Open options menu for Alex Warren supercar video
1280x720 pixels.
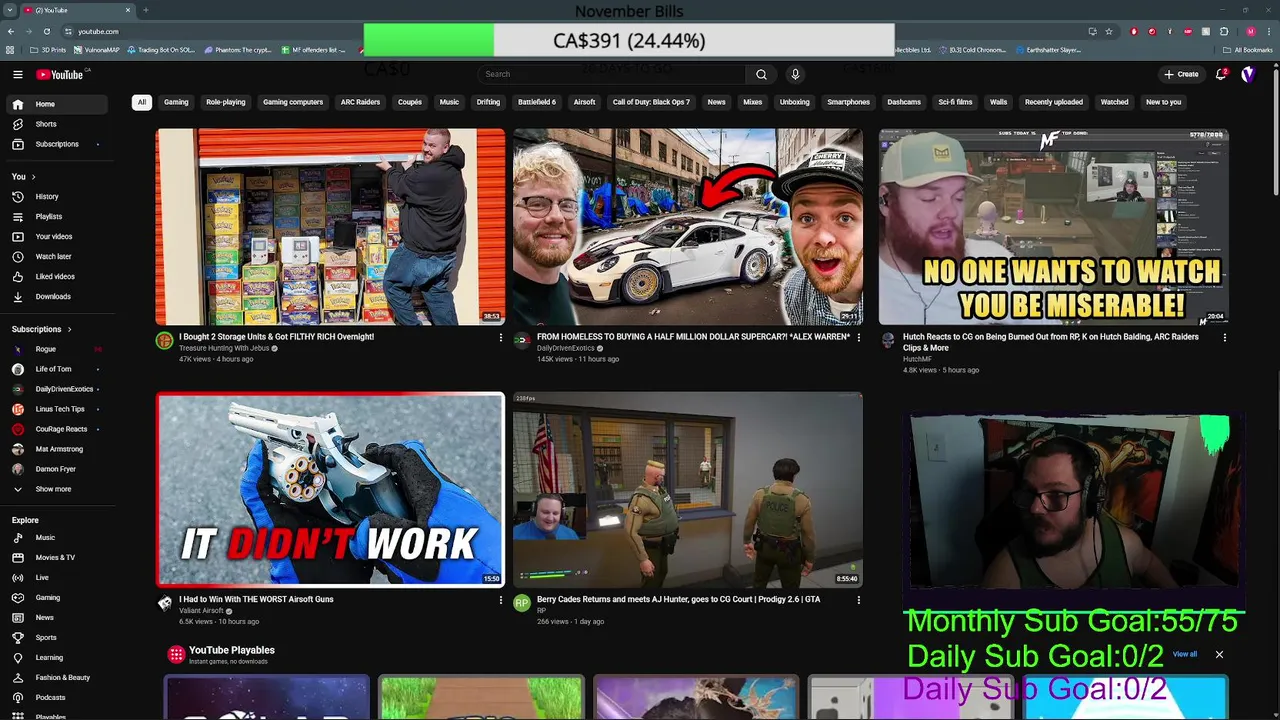[859, 338]
